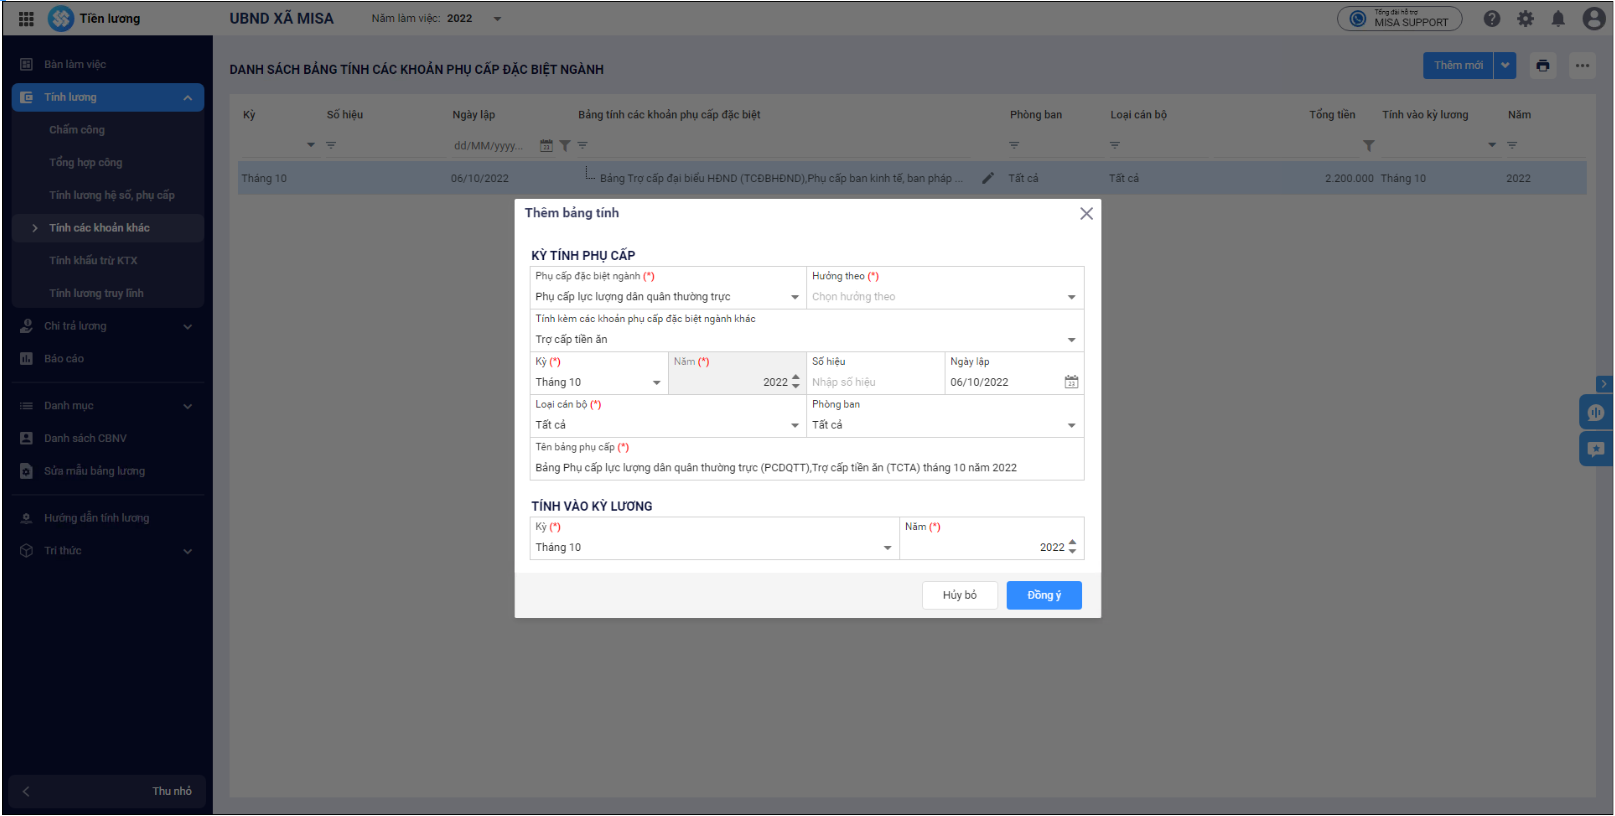Expand the Danh mục sidebar menu

[x=187, y=407]
